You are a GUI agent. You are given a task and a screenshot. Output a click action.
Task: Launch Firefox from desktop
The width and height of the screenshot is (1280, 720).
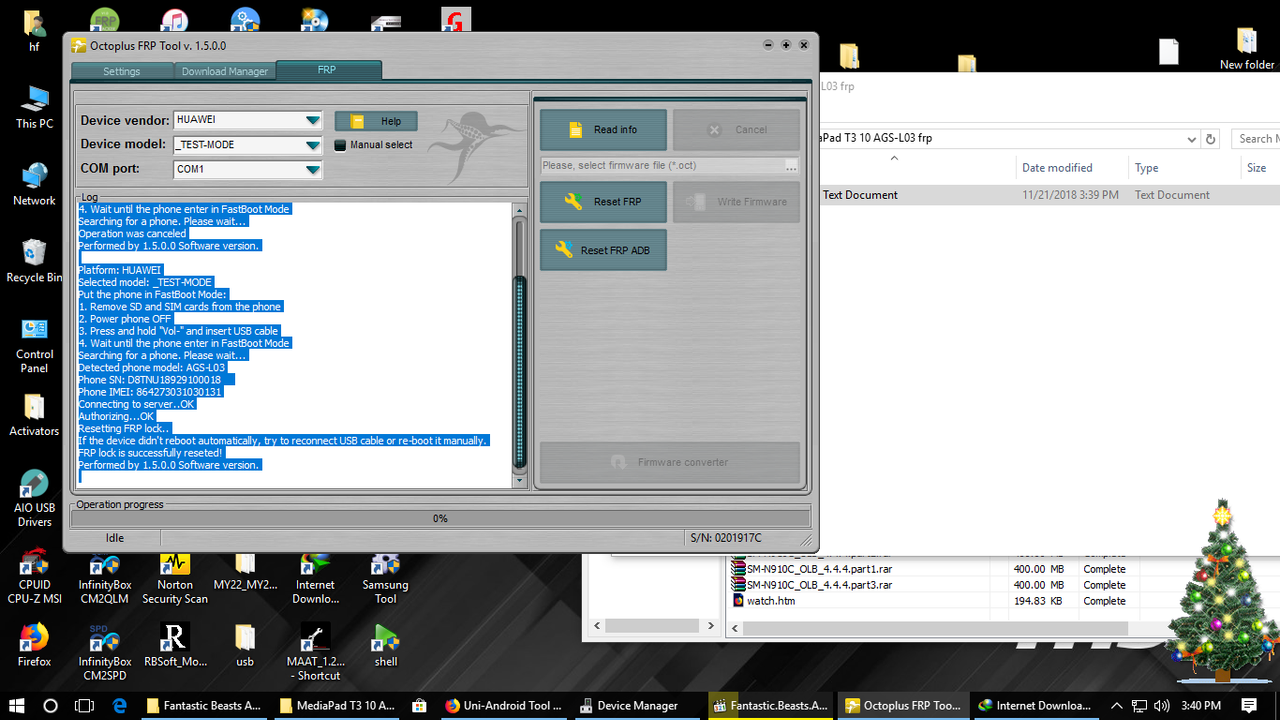[34, 645]
